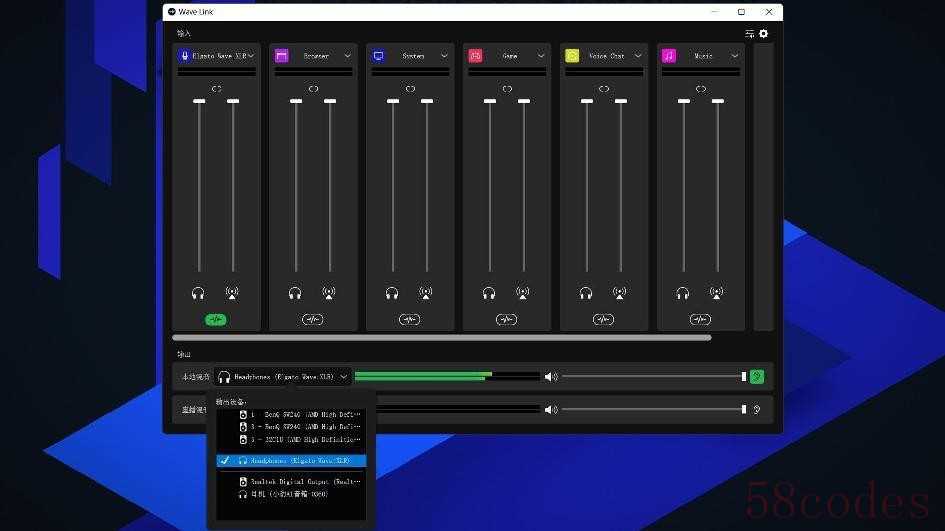The image size is (945, 531).
Task: Click the monitor mix output volume slider
Action: tap(655, 377)
